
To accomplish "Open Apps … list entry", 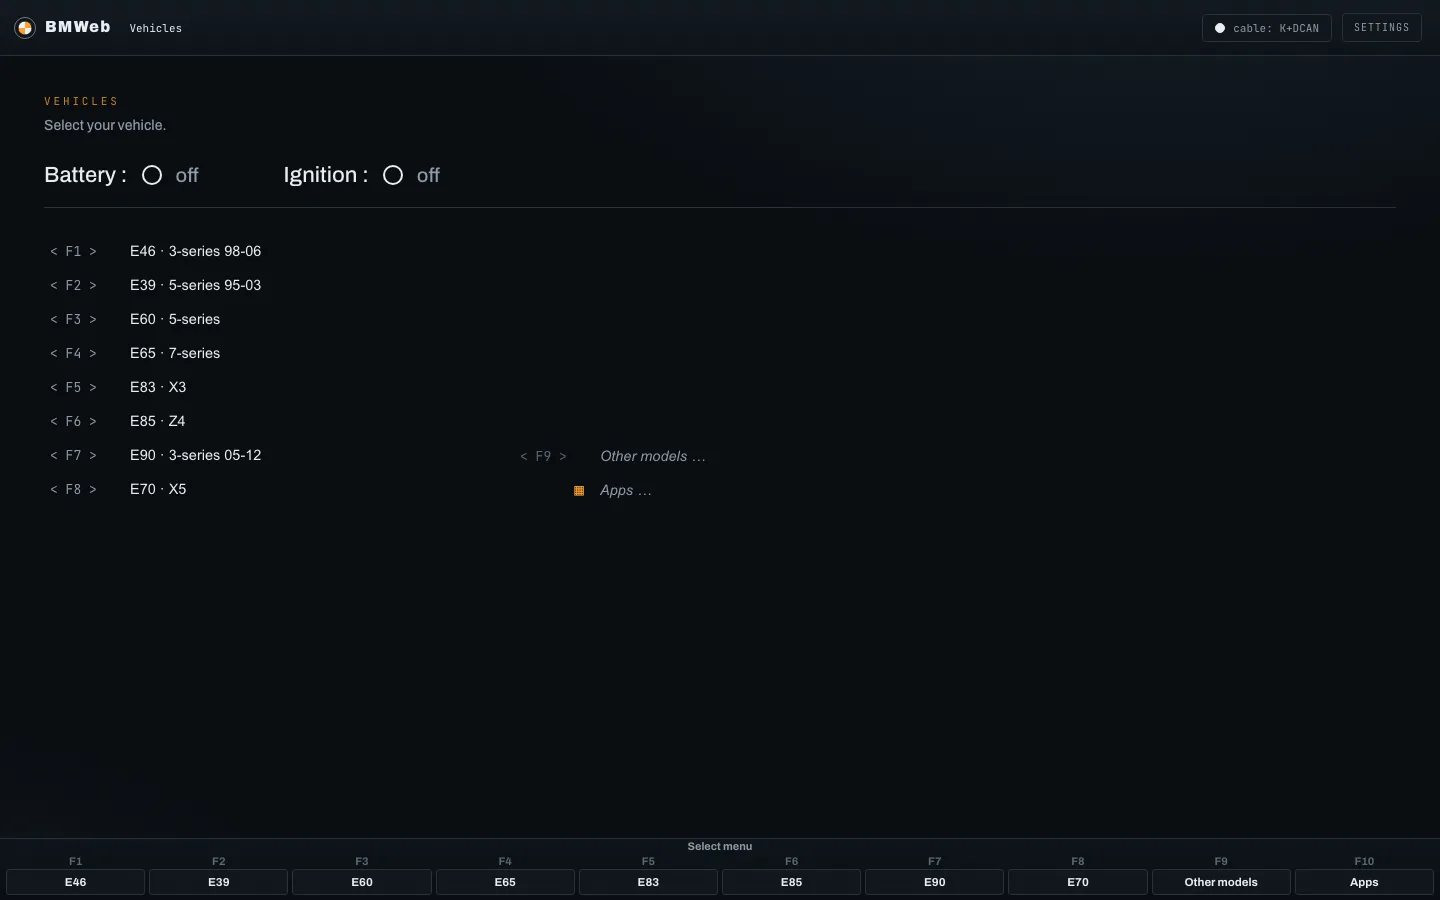I will click(626, 490).
